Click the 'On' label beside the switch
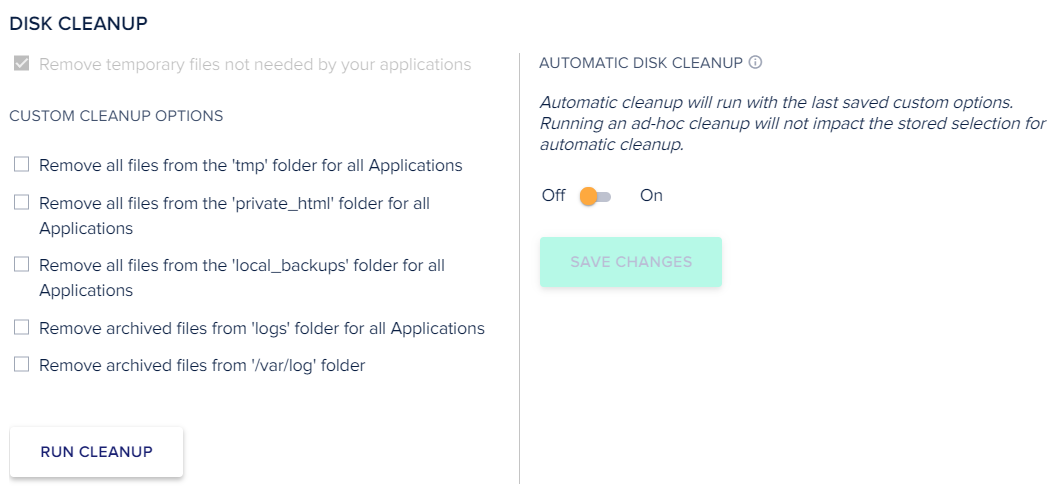The height and width of the screenshot is (488, 1053). (651, 196)
